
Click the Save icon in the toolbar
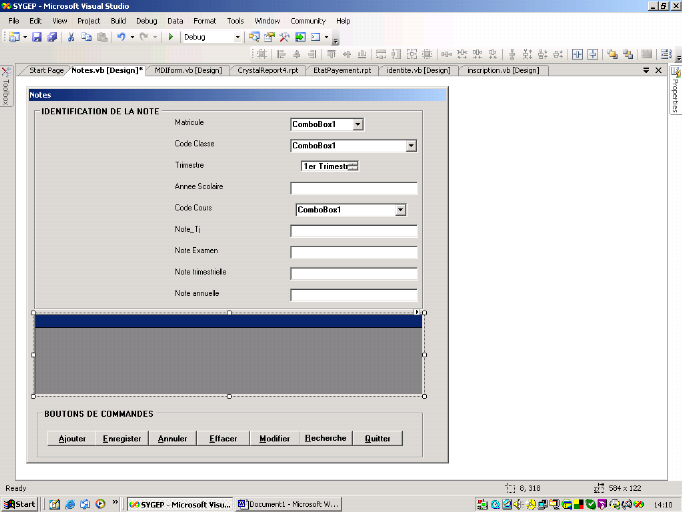point(37,37)
